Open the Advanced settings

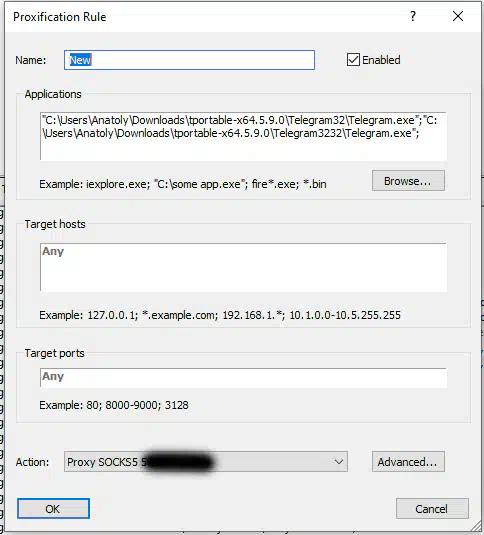click(x=408, y=462)
